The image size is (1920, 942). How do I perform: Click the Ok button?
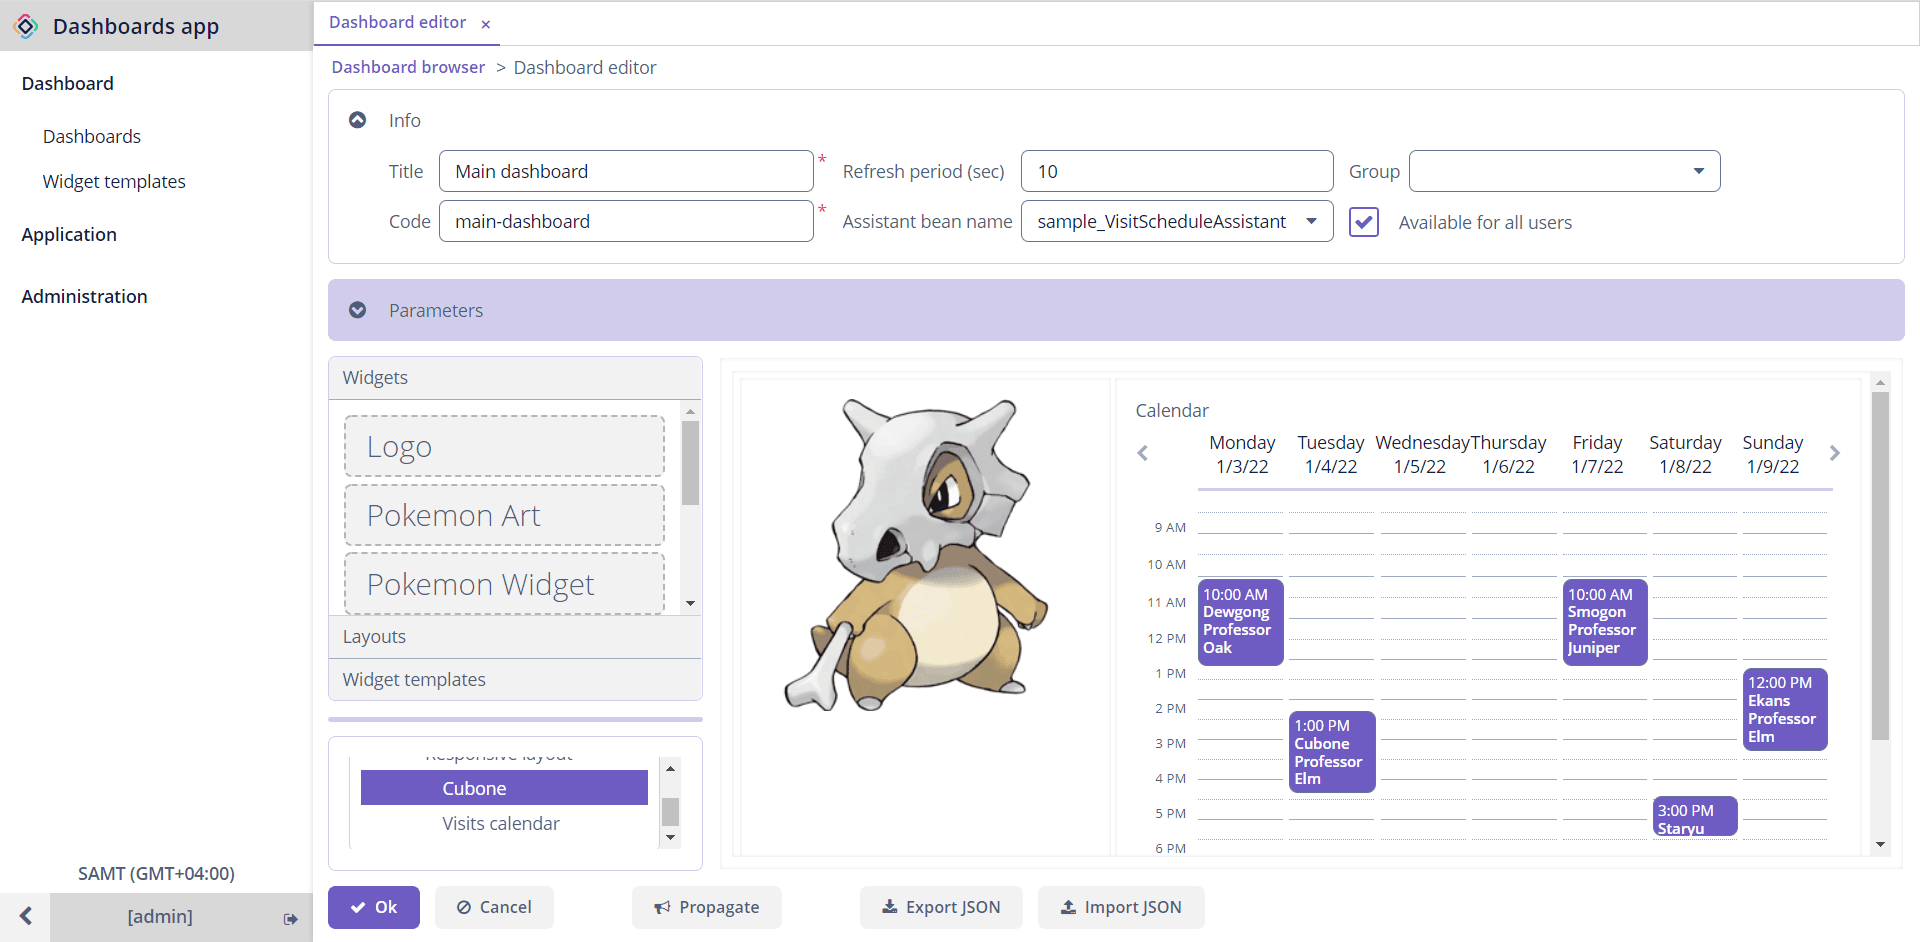tap(374, 907)
